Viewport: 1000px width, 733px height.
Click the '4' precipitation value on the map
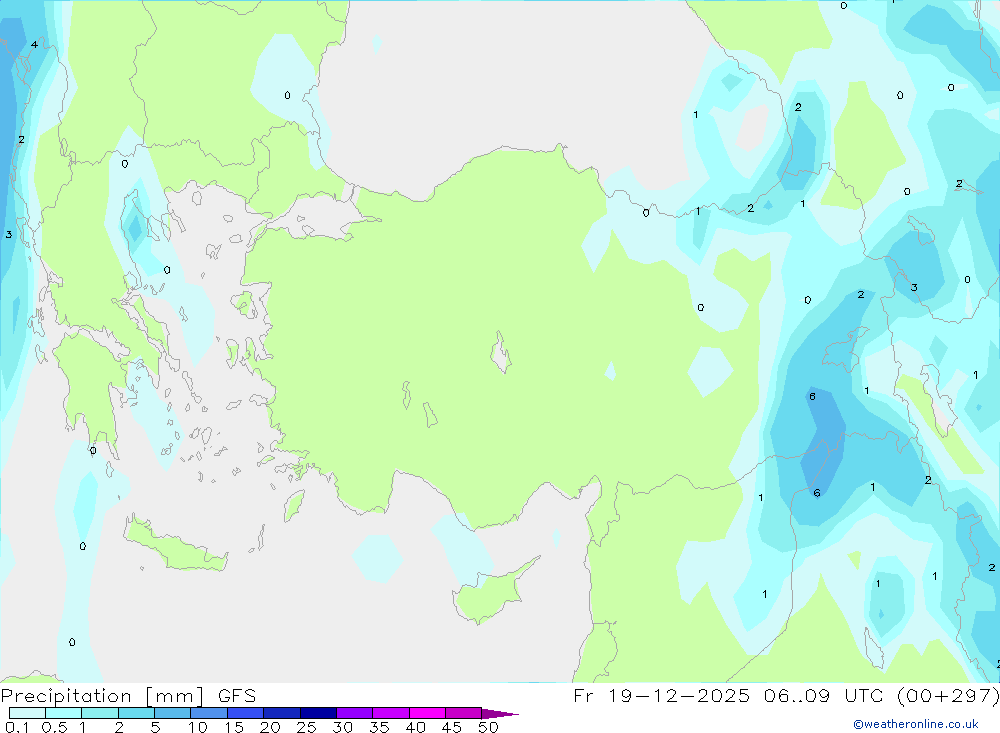(34, 45)
